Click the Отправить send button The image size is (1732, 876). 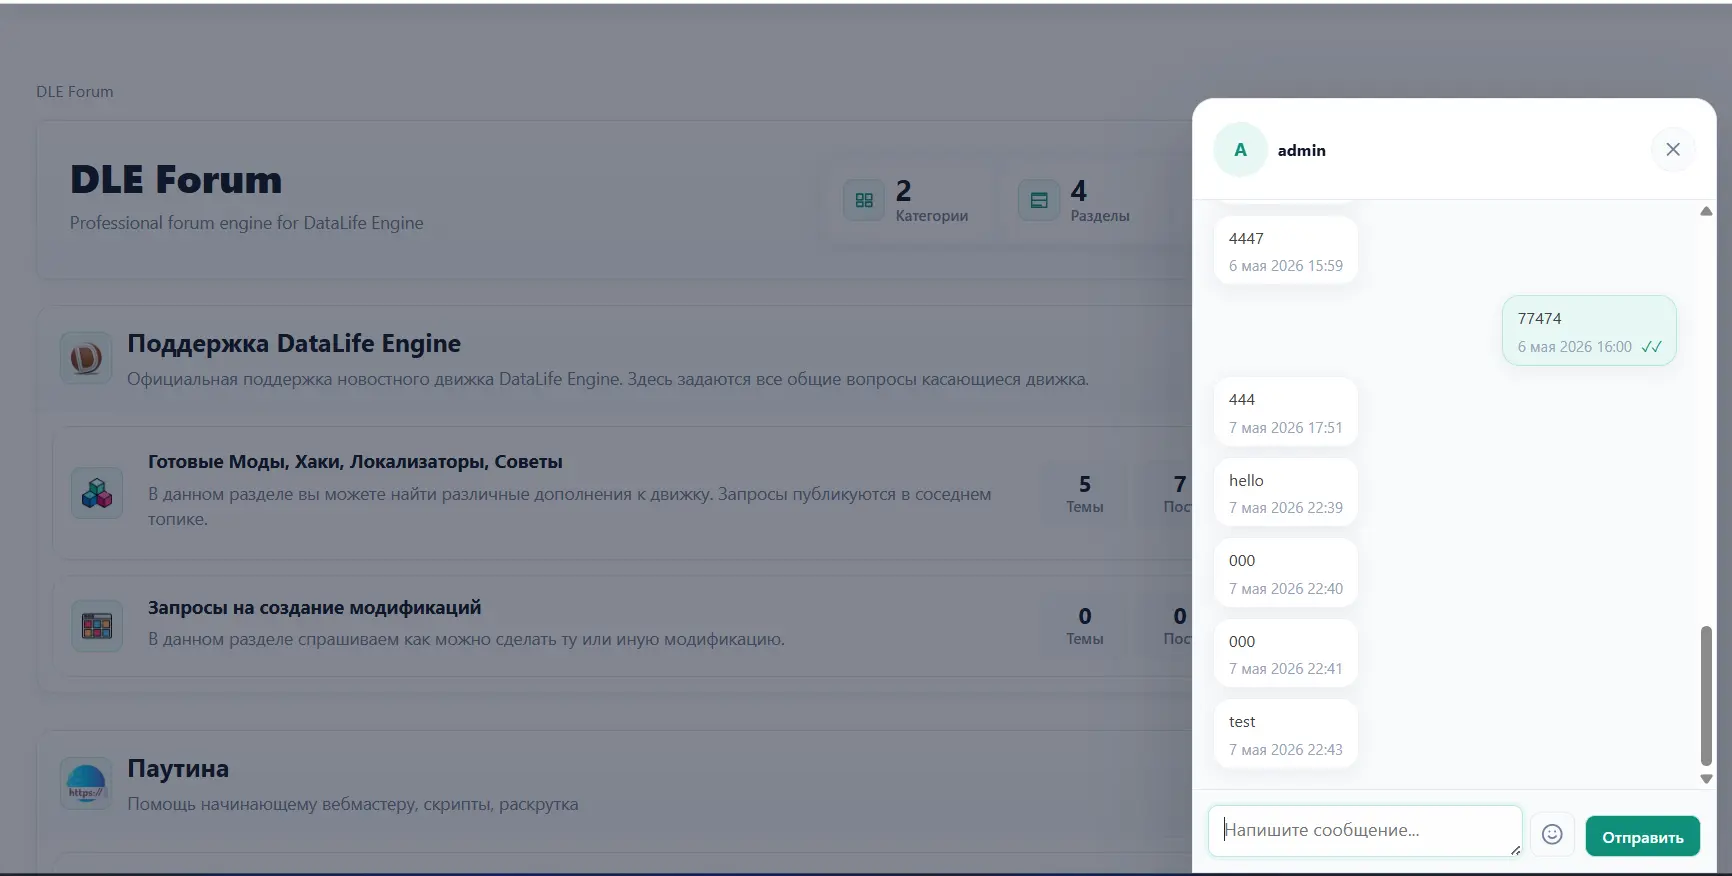pos(1643,836)
